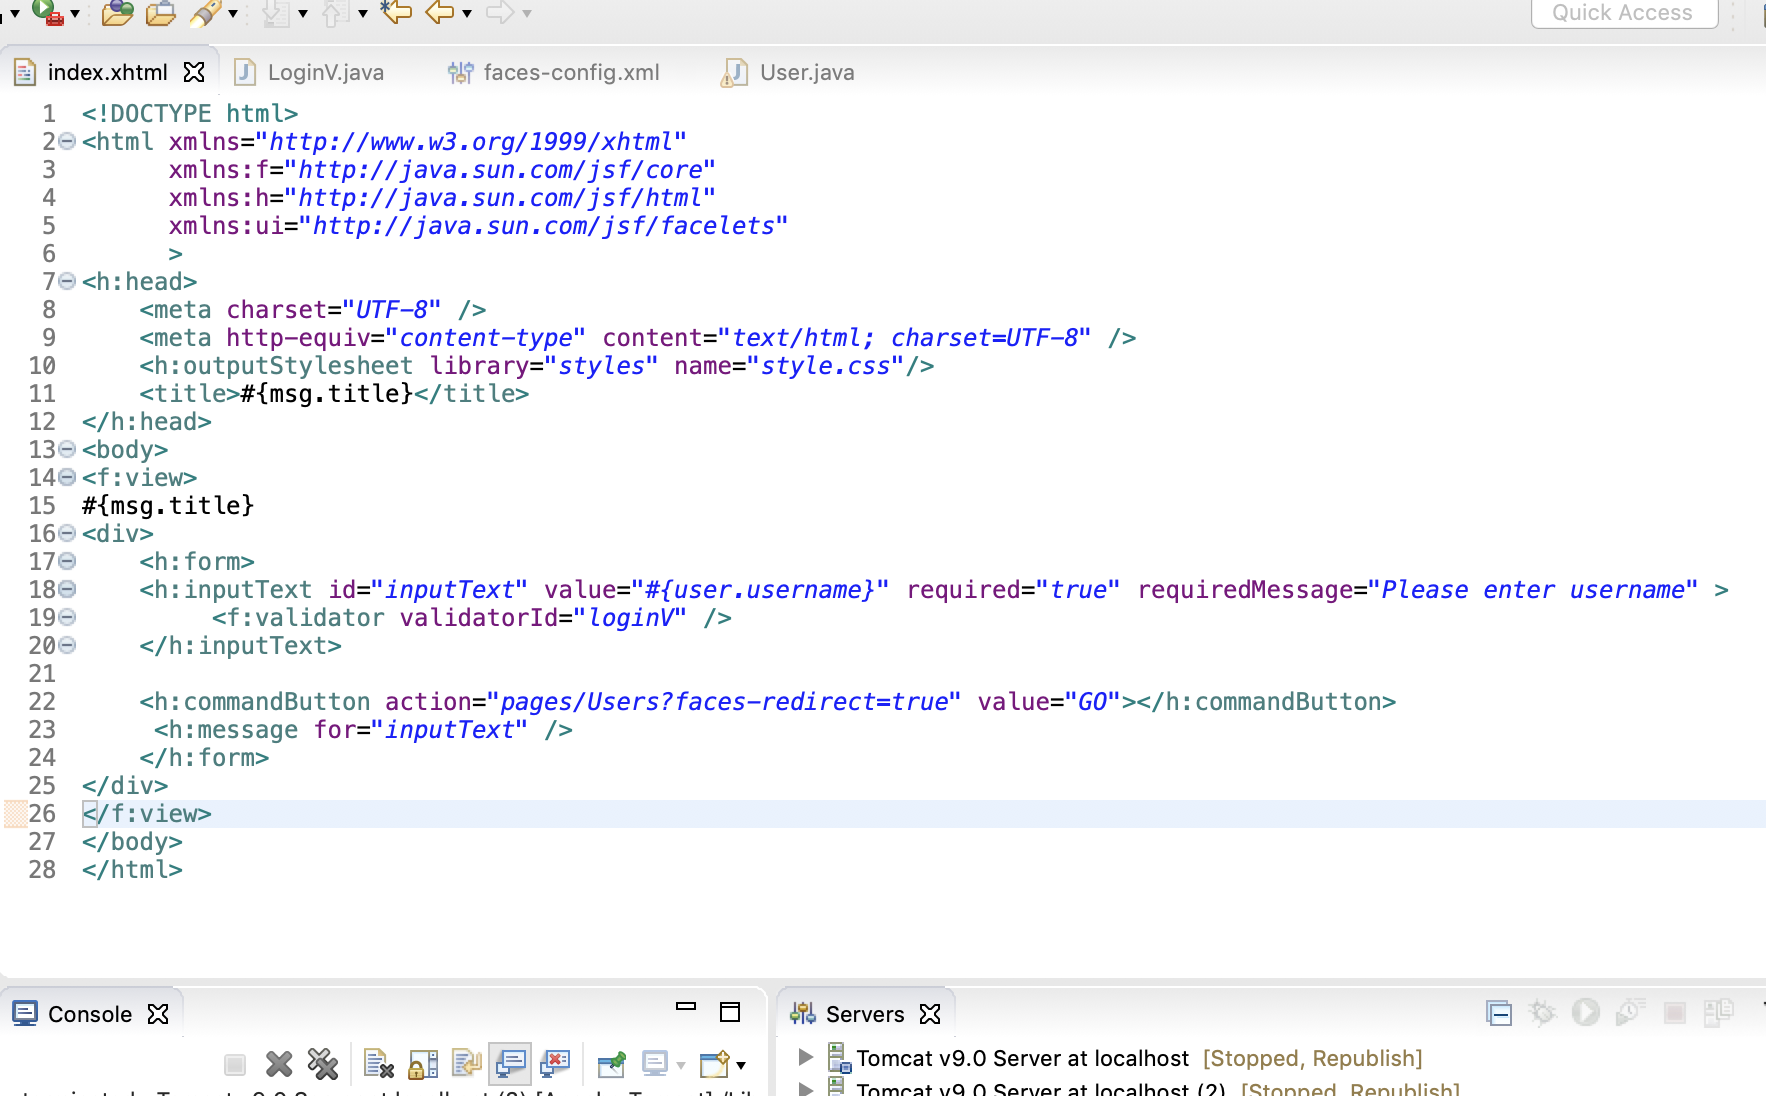
Task: Collapse the f:validator fold on line 19
Action: 67,617
